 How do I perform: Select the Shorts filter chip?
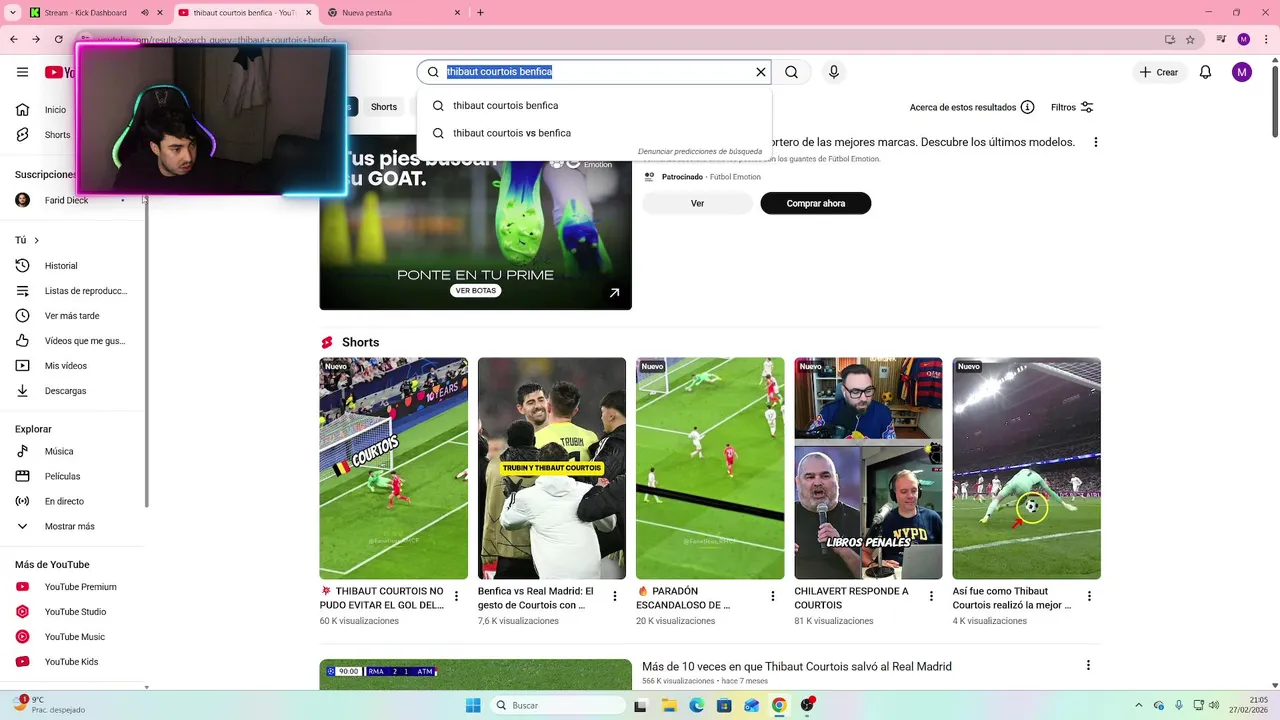coord(384,107)
